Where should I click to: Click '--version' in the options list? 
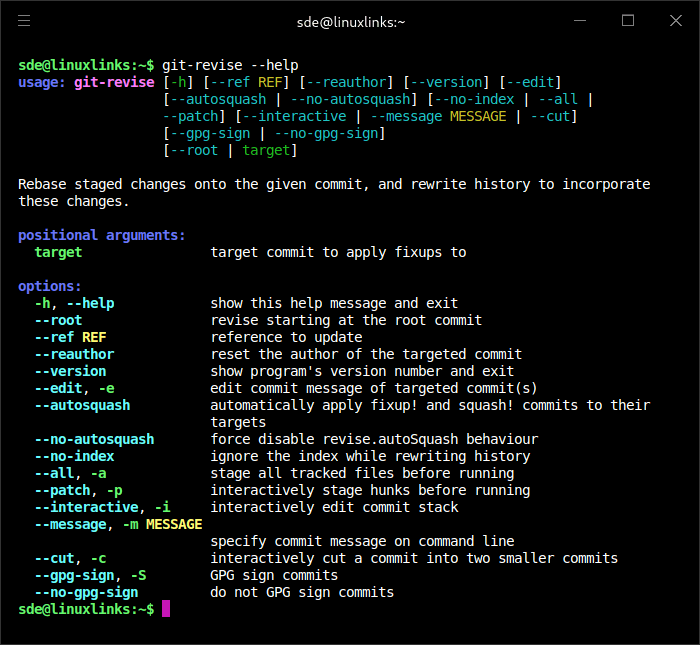pyautogui.click(x=71, y=371)
